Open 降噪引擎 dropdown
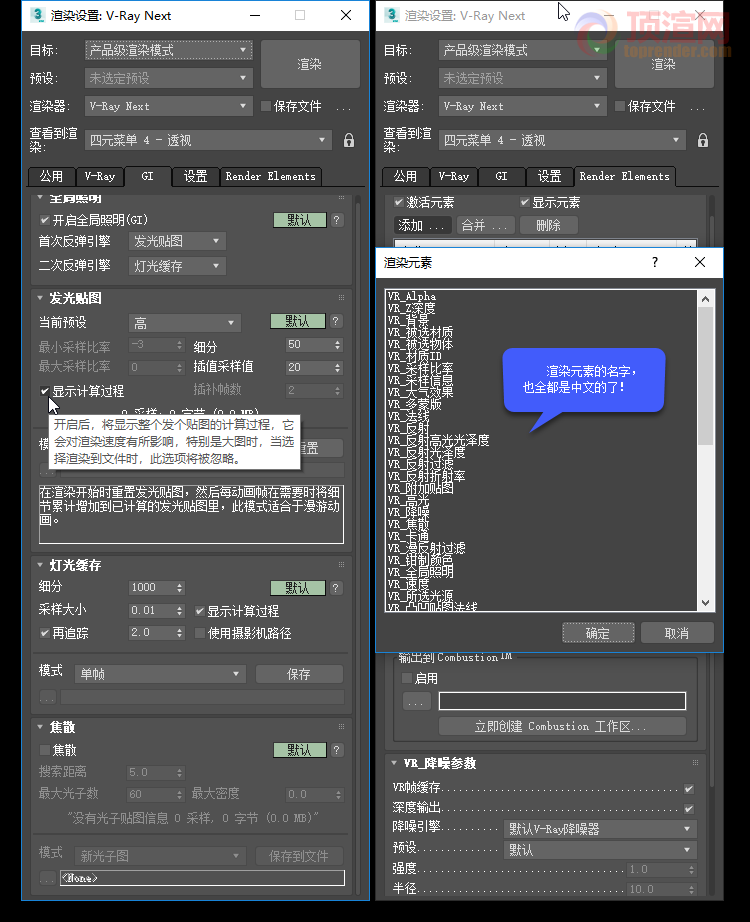 [x=601, y=829]
